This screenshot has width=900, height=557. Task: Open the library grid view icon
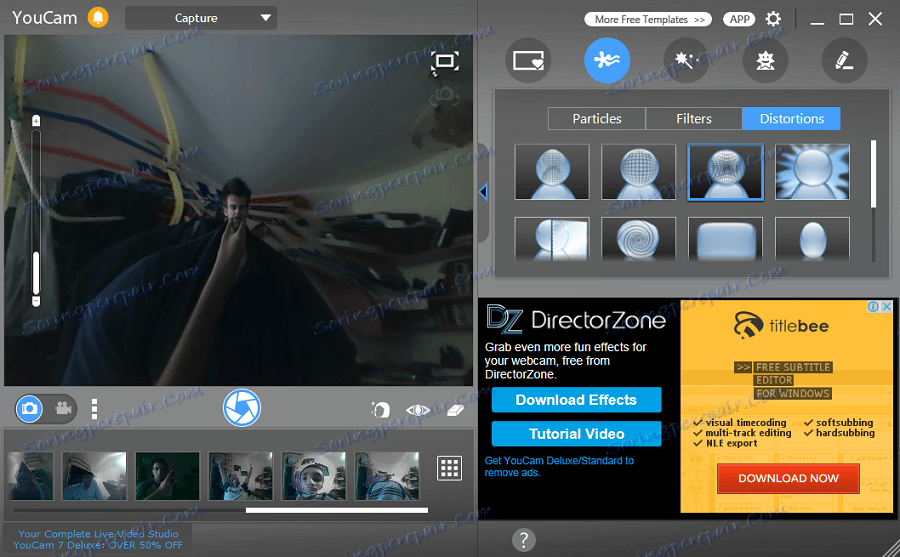click(449, 468)
